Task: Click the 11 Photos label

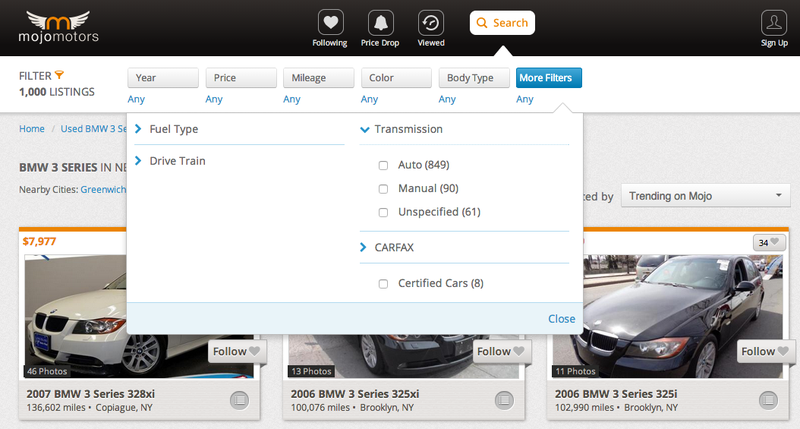Action: pos(575,371)
